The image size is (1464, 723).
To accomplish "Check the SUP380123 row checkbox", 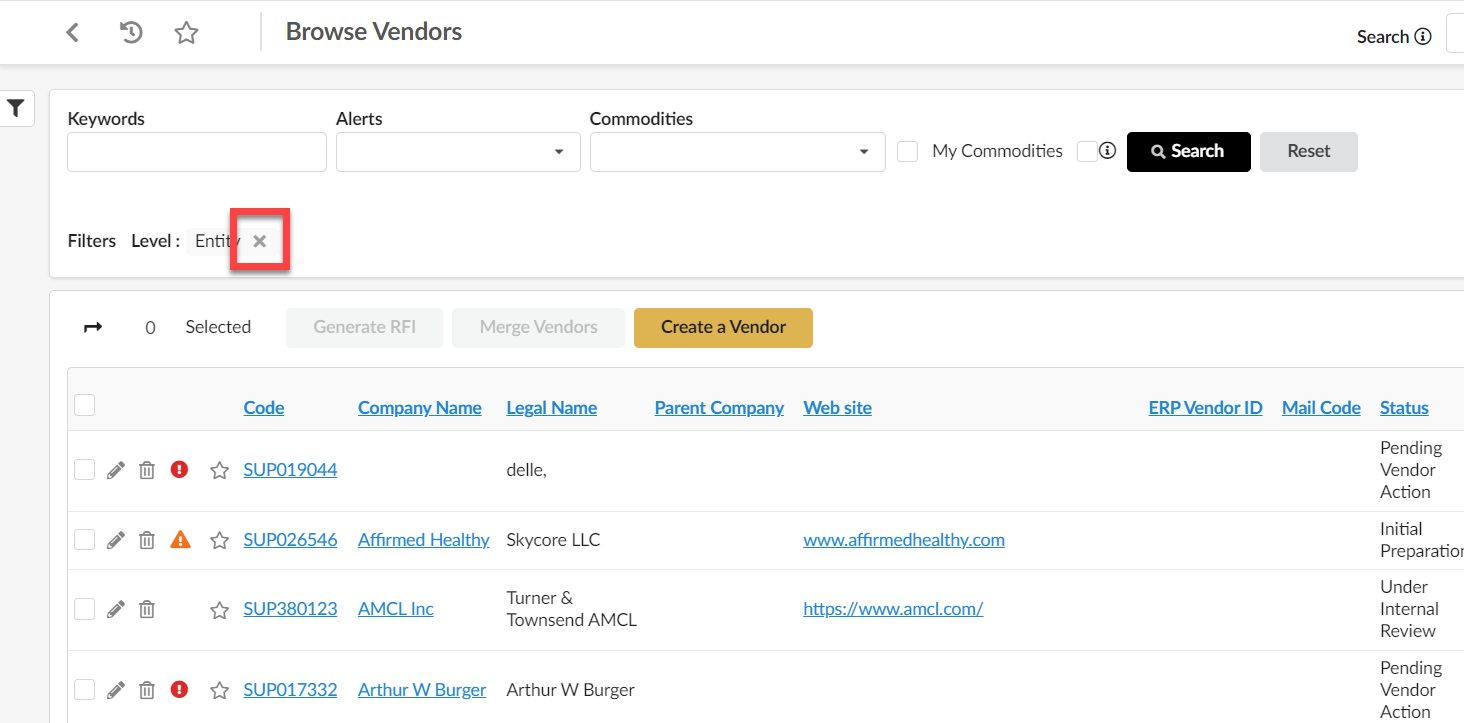I will coord(85,609).
